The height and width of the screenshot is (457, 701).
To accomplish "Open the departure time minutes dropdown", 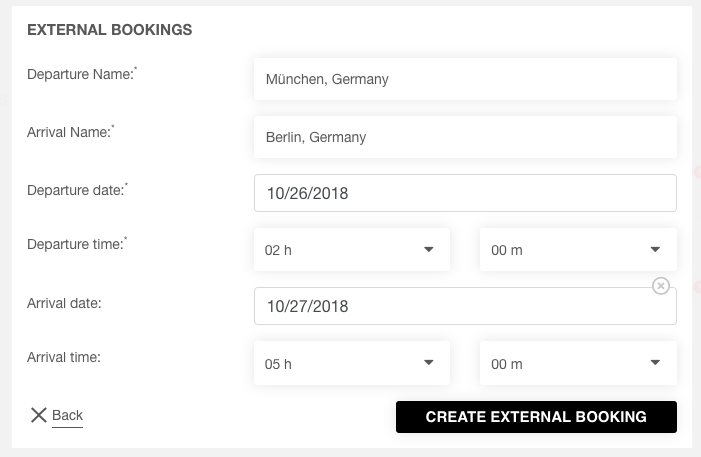I will (578, 250).
